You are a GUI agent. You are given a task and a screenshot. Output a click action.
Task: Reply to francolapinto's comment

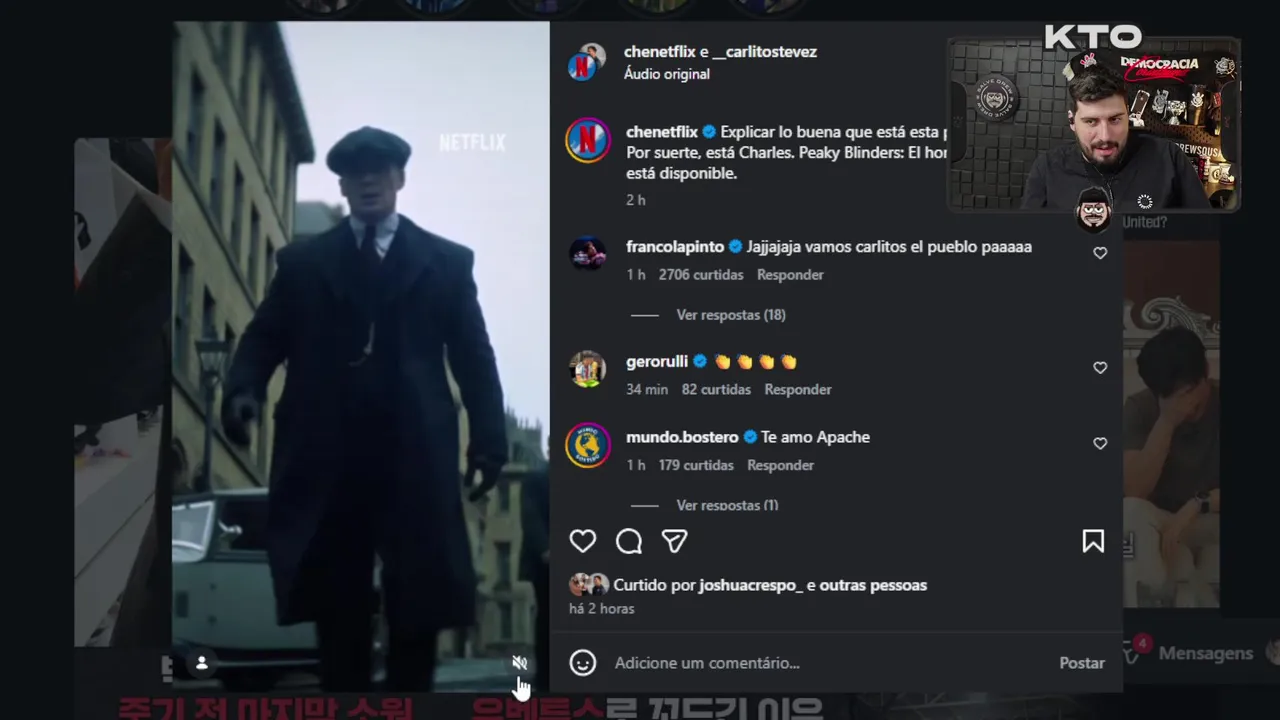pyautogui.click(x=790, y=275)
